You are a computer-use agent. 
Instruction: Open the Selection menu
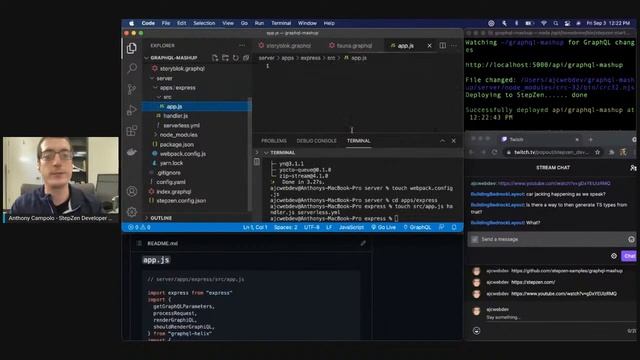click(204, 23)
